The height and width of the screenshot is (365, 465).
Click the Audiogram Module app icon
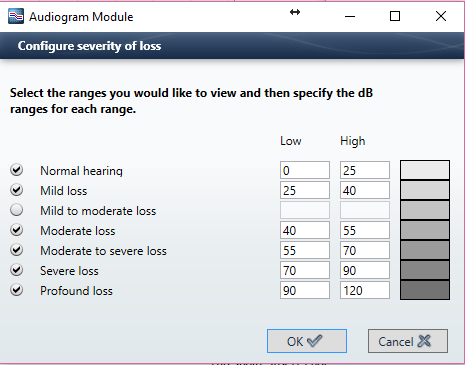(16, 16)
